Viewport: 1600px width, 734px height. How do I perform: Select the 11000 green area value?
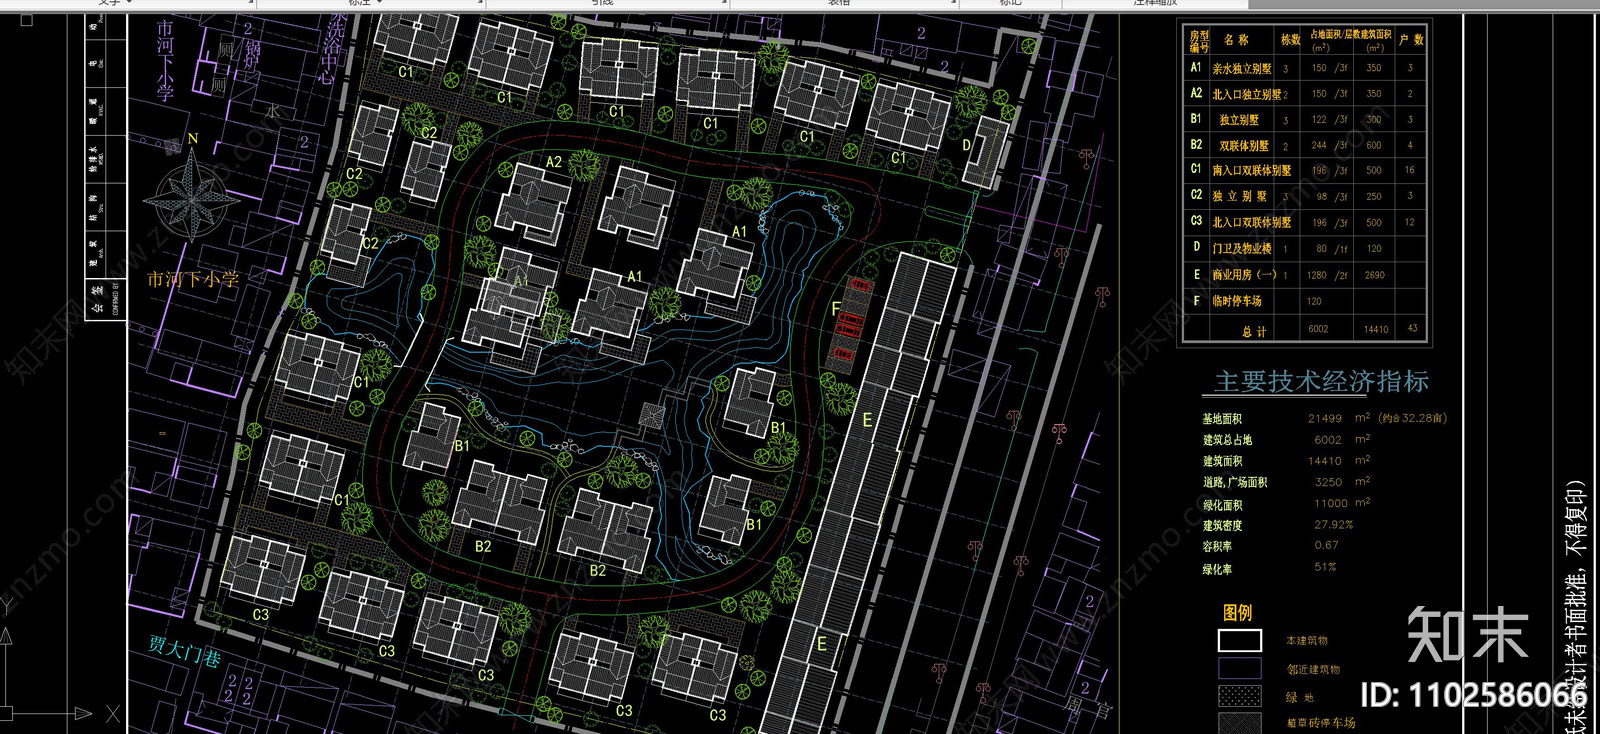(1331, 503)
